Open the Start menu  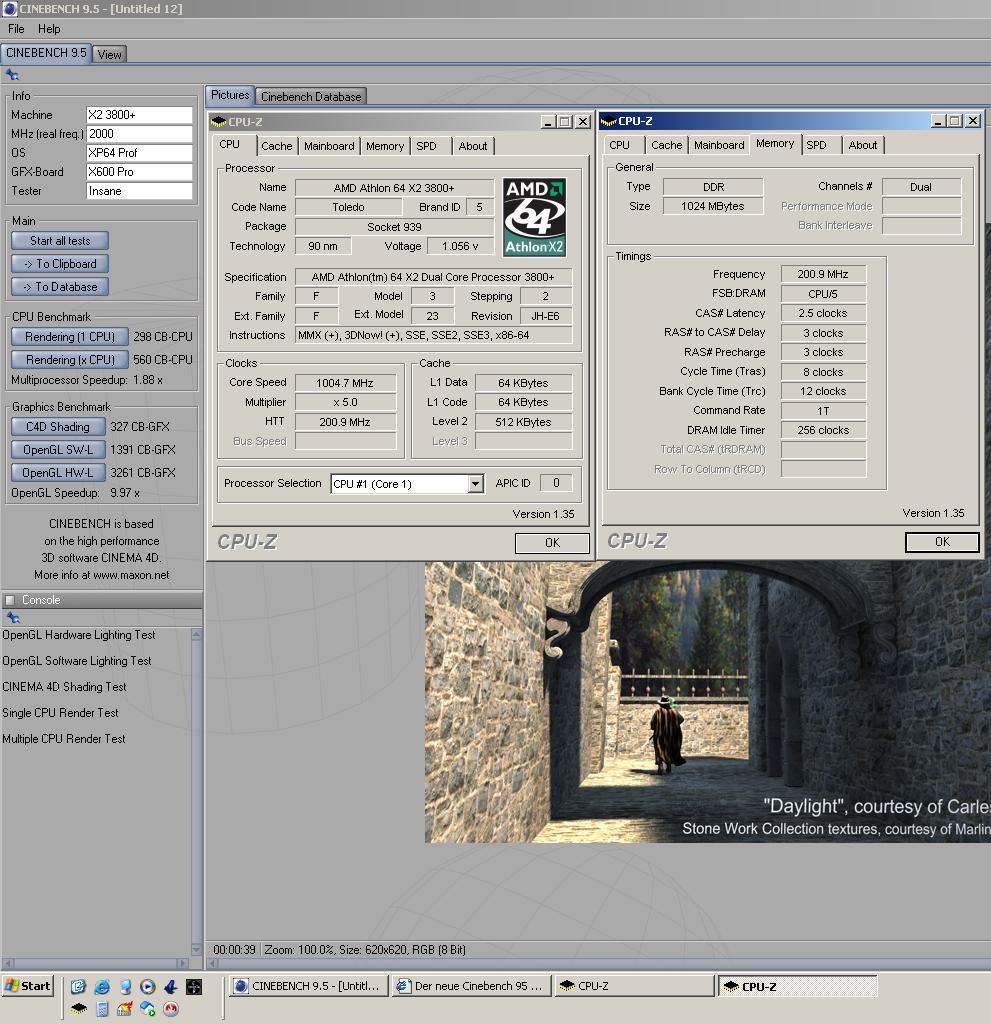[27, 986]
